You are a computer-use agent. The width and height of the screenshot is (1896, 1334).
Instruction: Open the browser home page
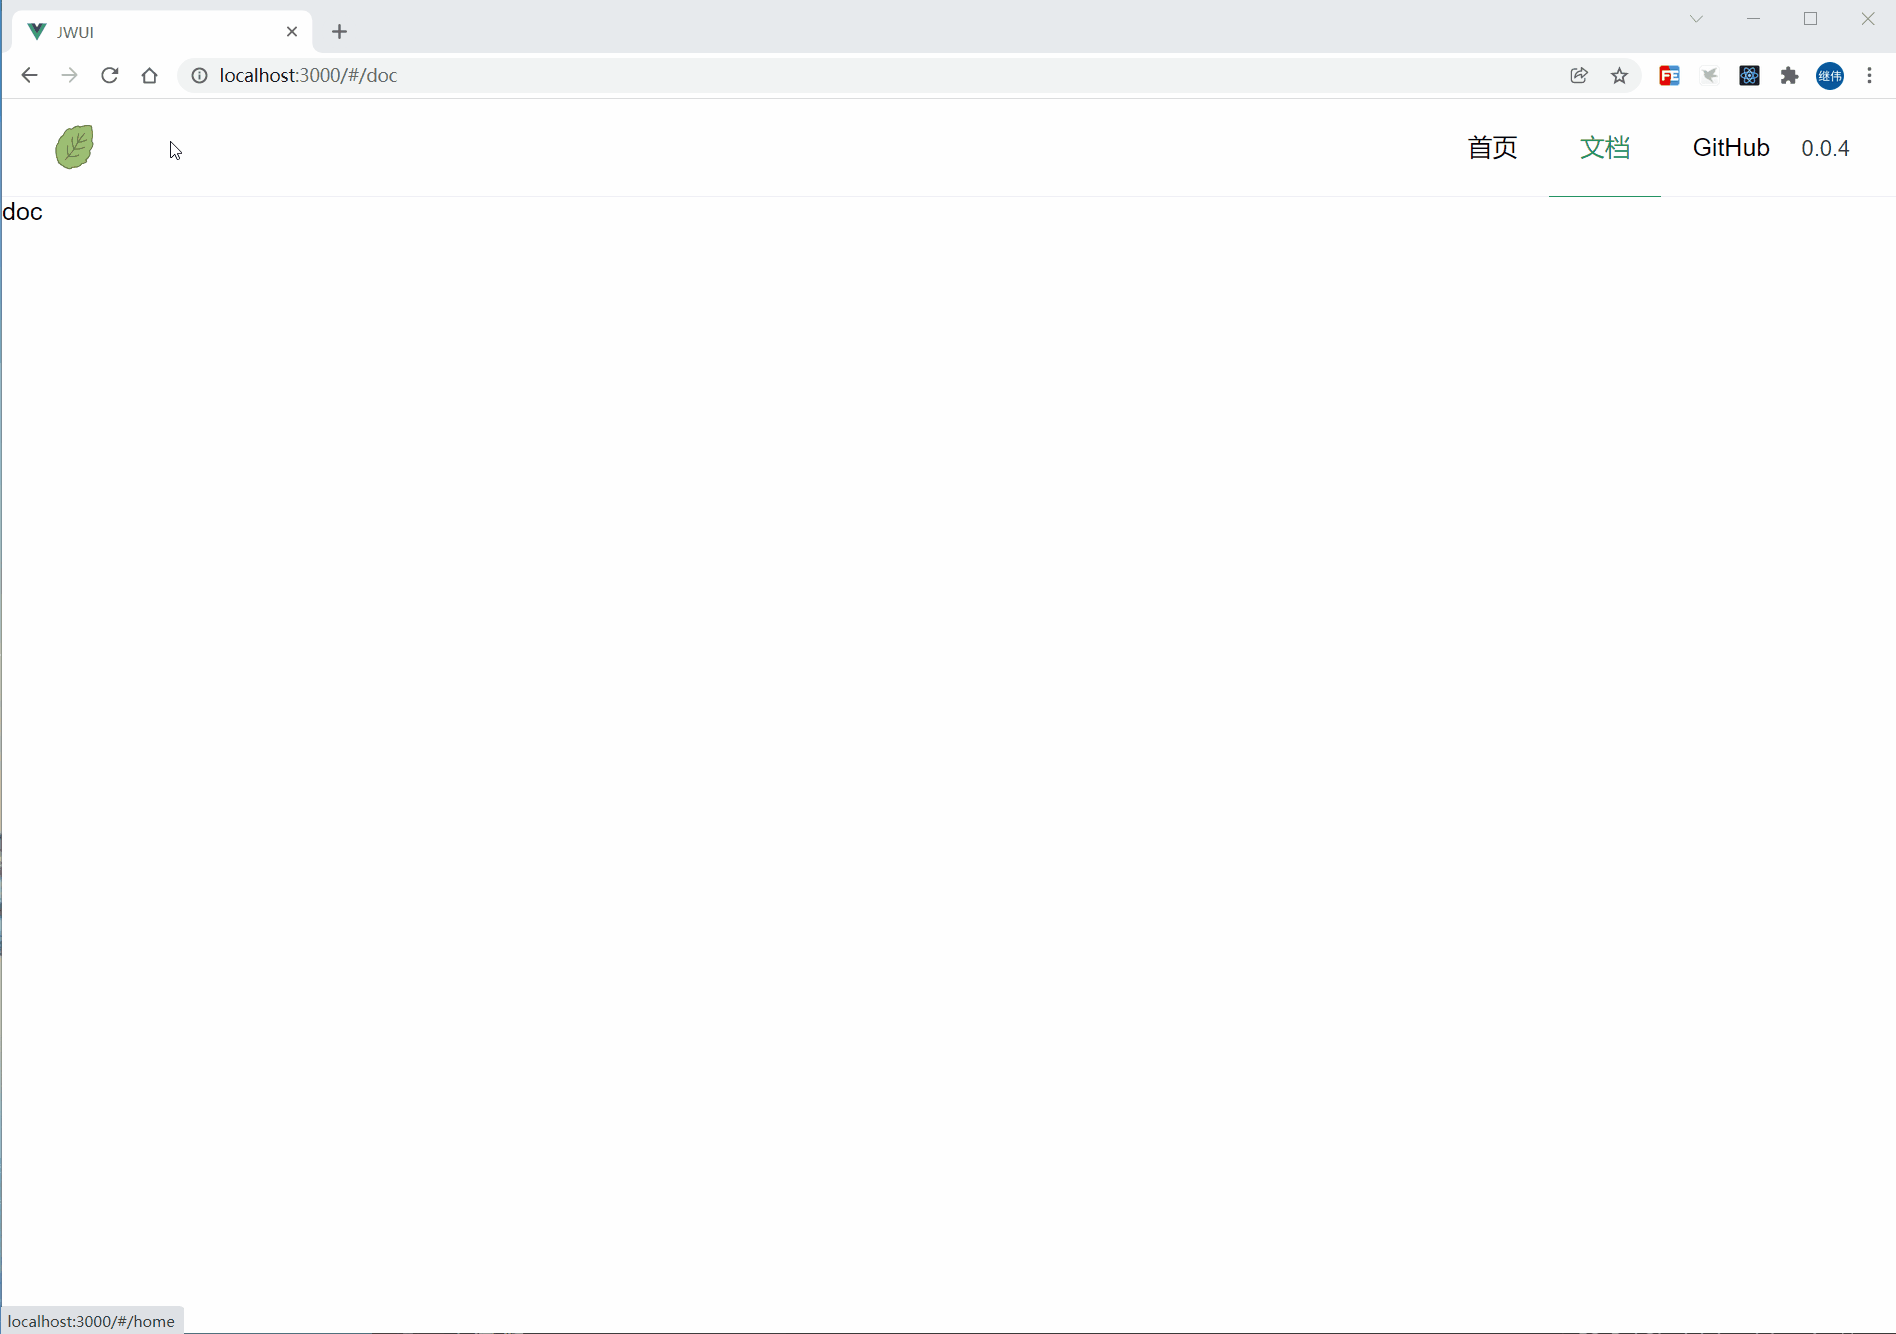[x=150, y=75]
